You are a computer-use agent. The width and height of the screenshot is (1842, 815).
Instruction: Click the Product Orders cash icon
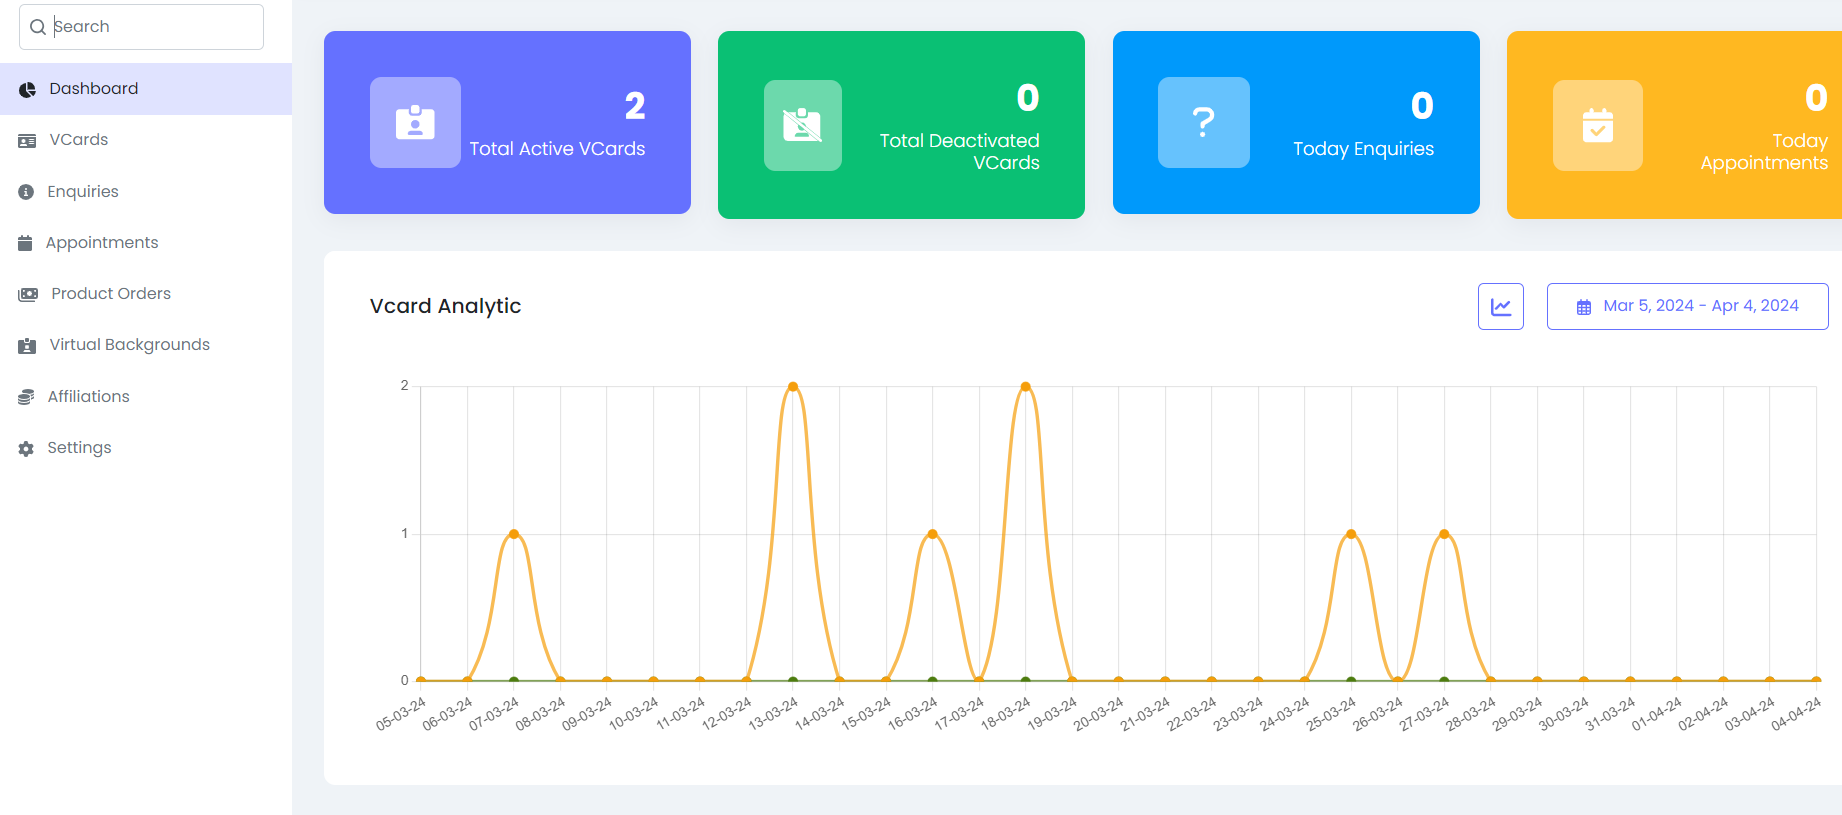point(28,294)
